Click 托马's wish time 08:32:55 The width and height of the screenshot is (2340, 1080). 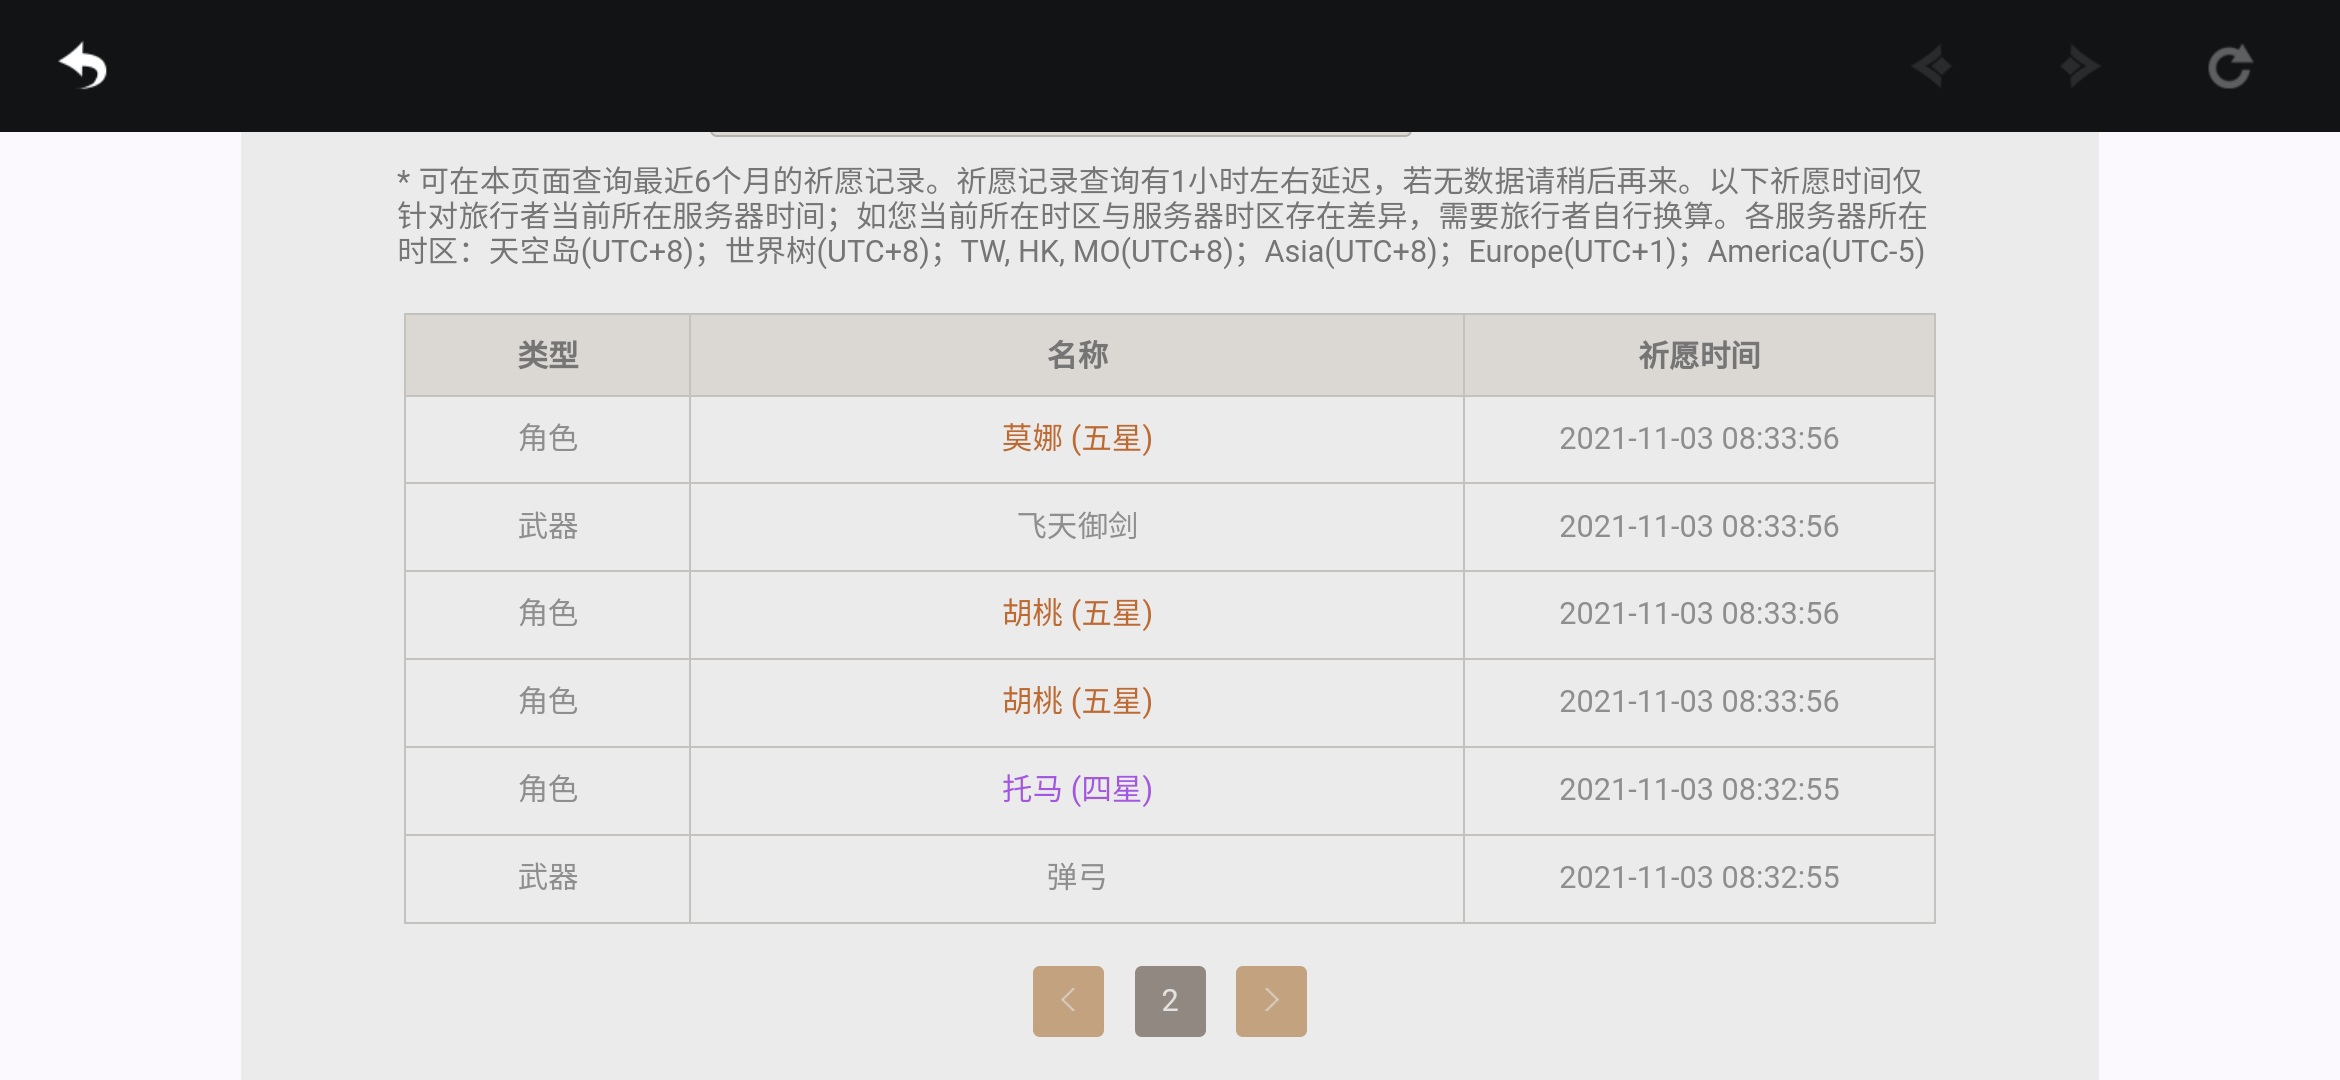coord(1699,789)
